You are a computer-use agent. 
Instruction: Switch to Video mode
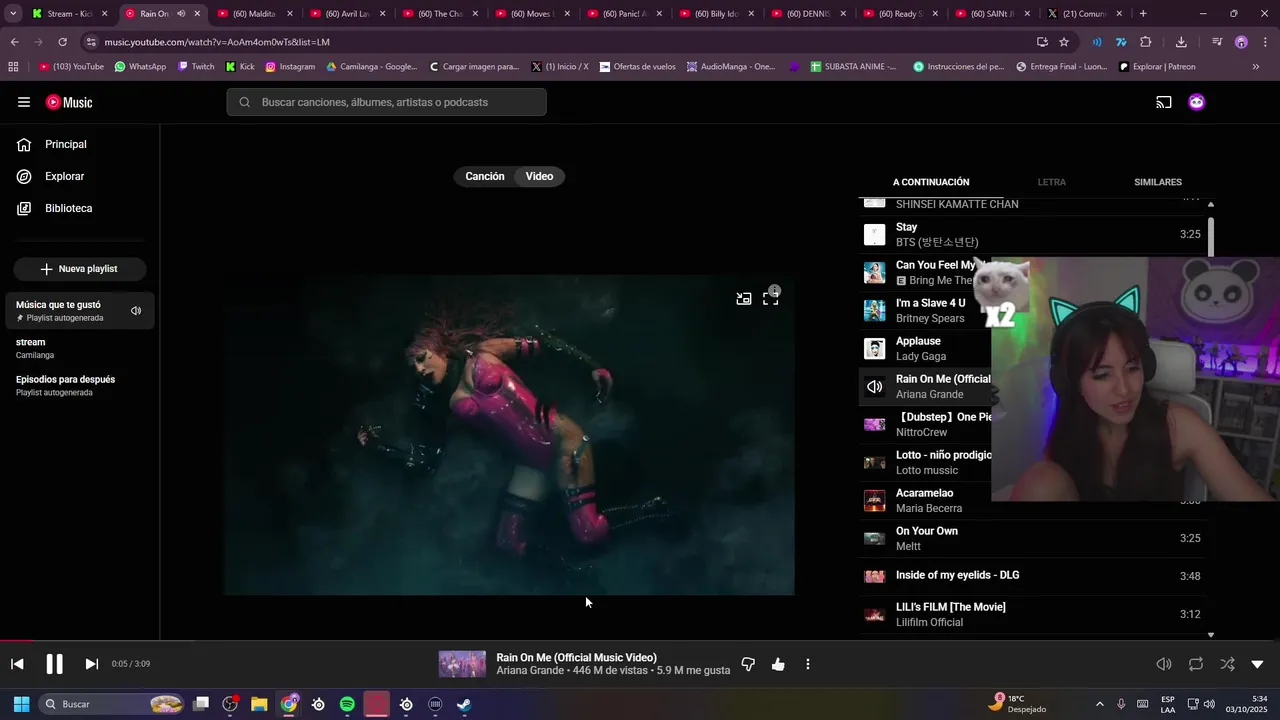[539, 176]
